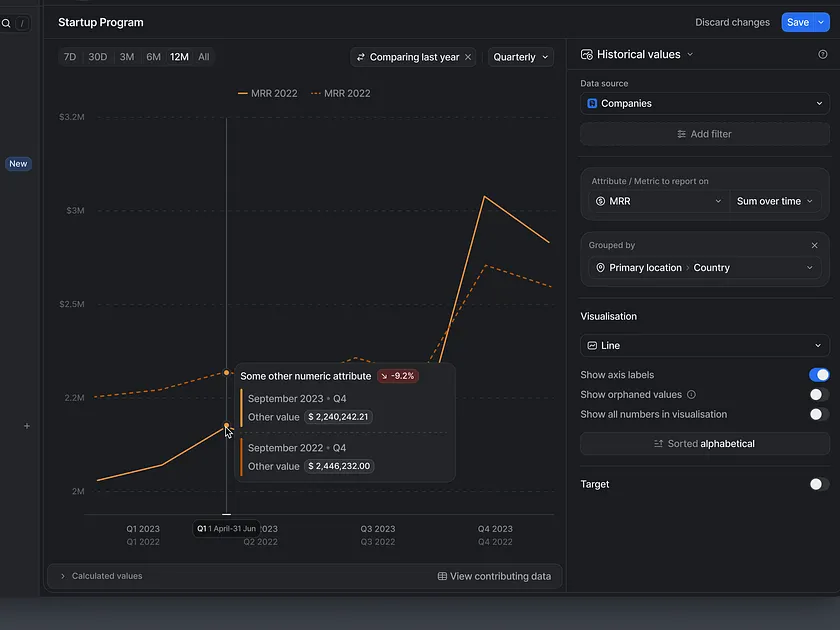The height and width of the screenshot is (630, 840).
Task: Open the Quarterly interval dropdown
Action: pyautogui.click(x=521, y=58)
